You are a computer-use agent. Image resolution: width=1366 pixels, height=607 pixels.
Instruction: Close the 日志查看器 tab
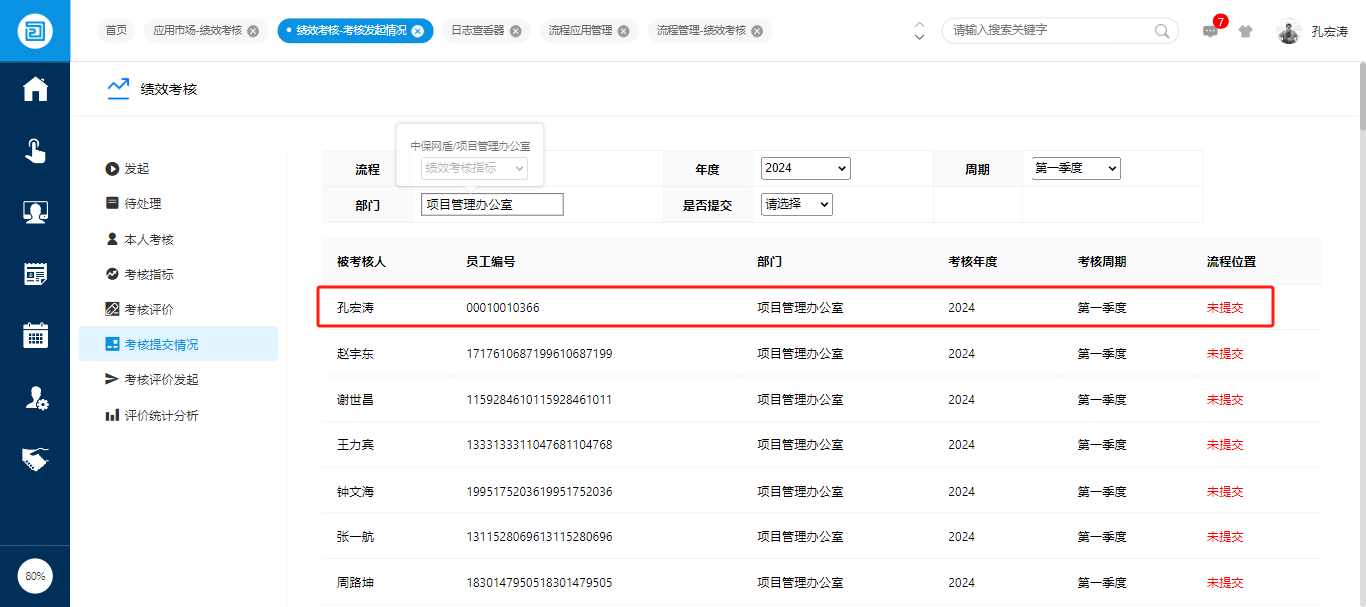click(x=516, y=31)
